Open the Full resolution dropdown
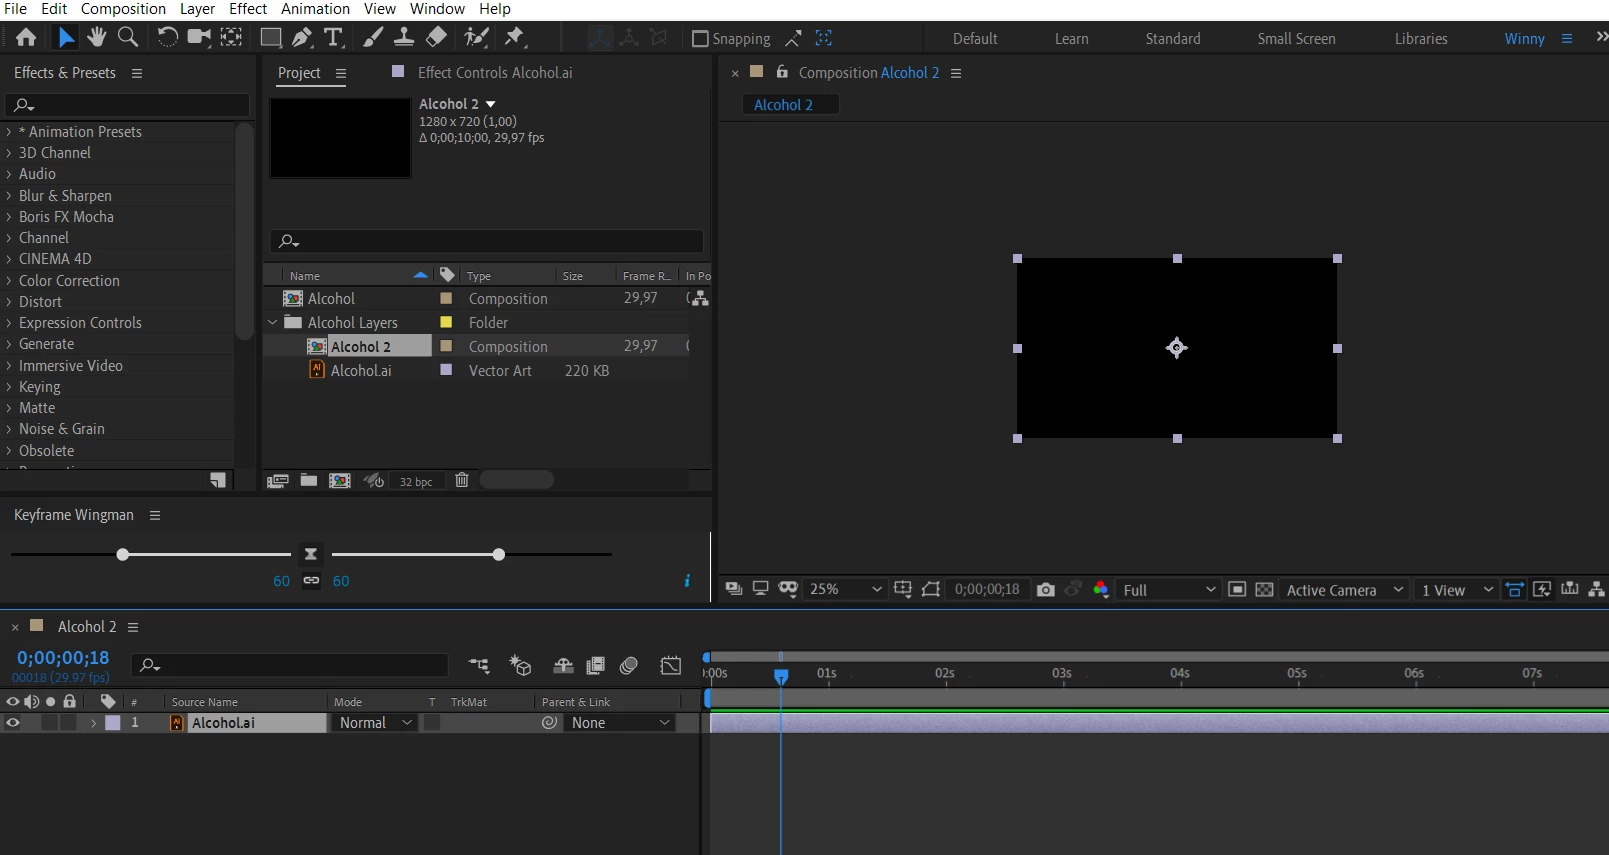Image resolution: width=1609 pixels, height=855 pixels. [1169, 590]
